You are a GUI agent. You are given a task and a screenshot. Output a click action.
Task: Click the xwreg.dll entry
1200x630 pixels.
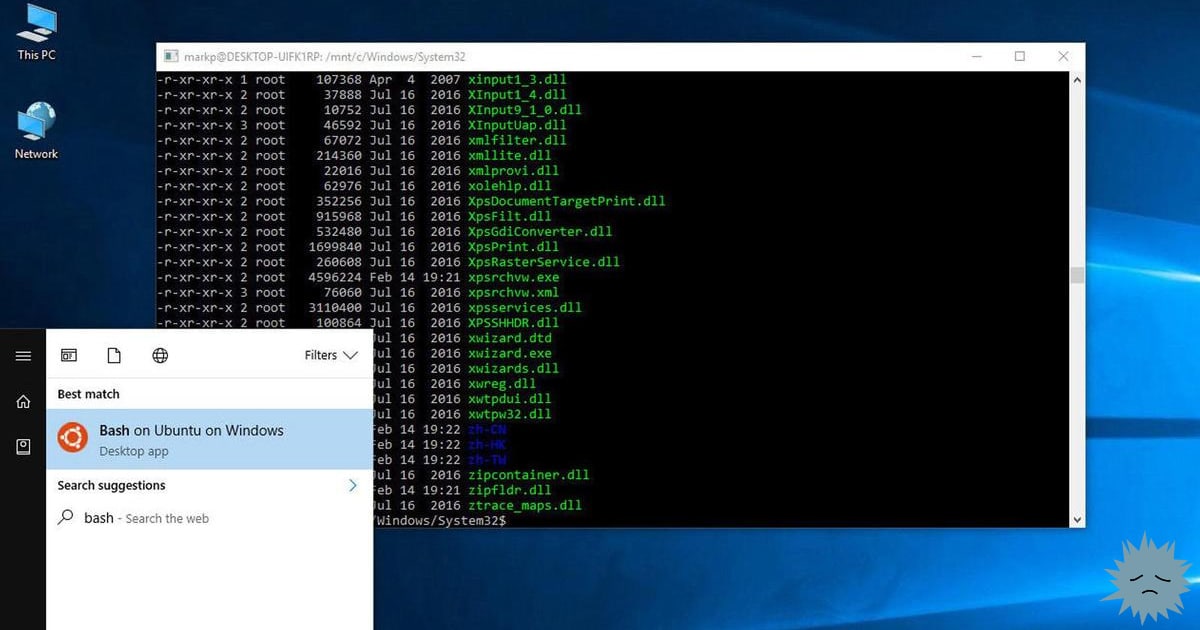click(502, 383)
